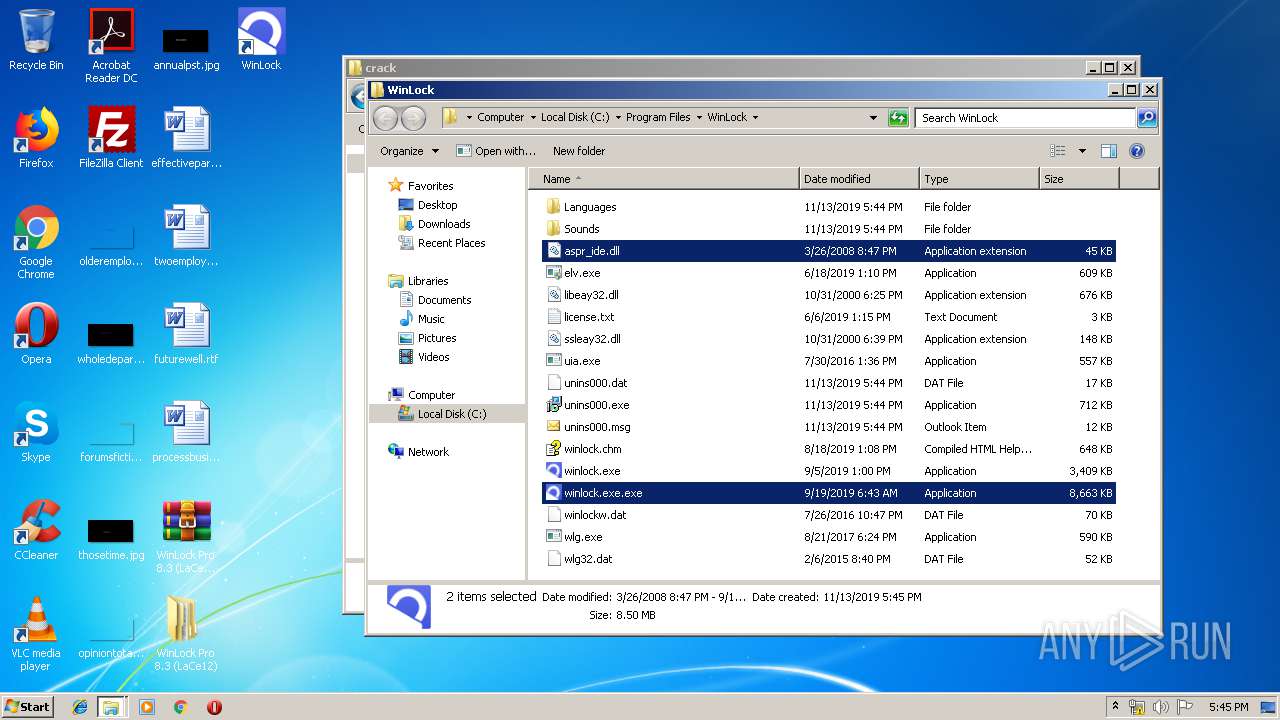The height and width of the screenshot is (720, 1280).
Task: Click the Explorer Back navigation button
Action: click(385, 118)
